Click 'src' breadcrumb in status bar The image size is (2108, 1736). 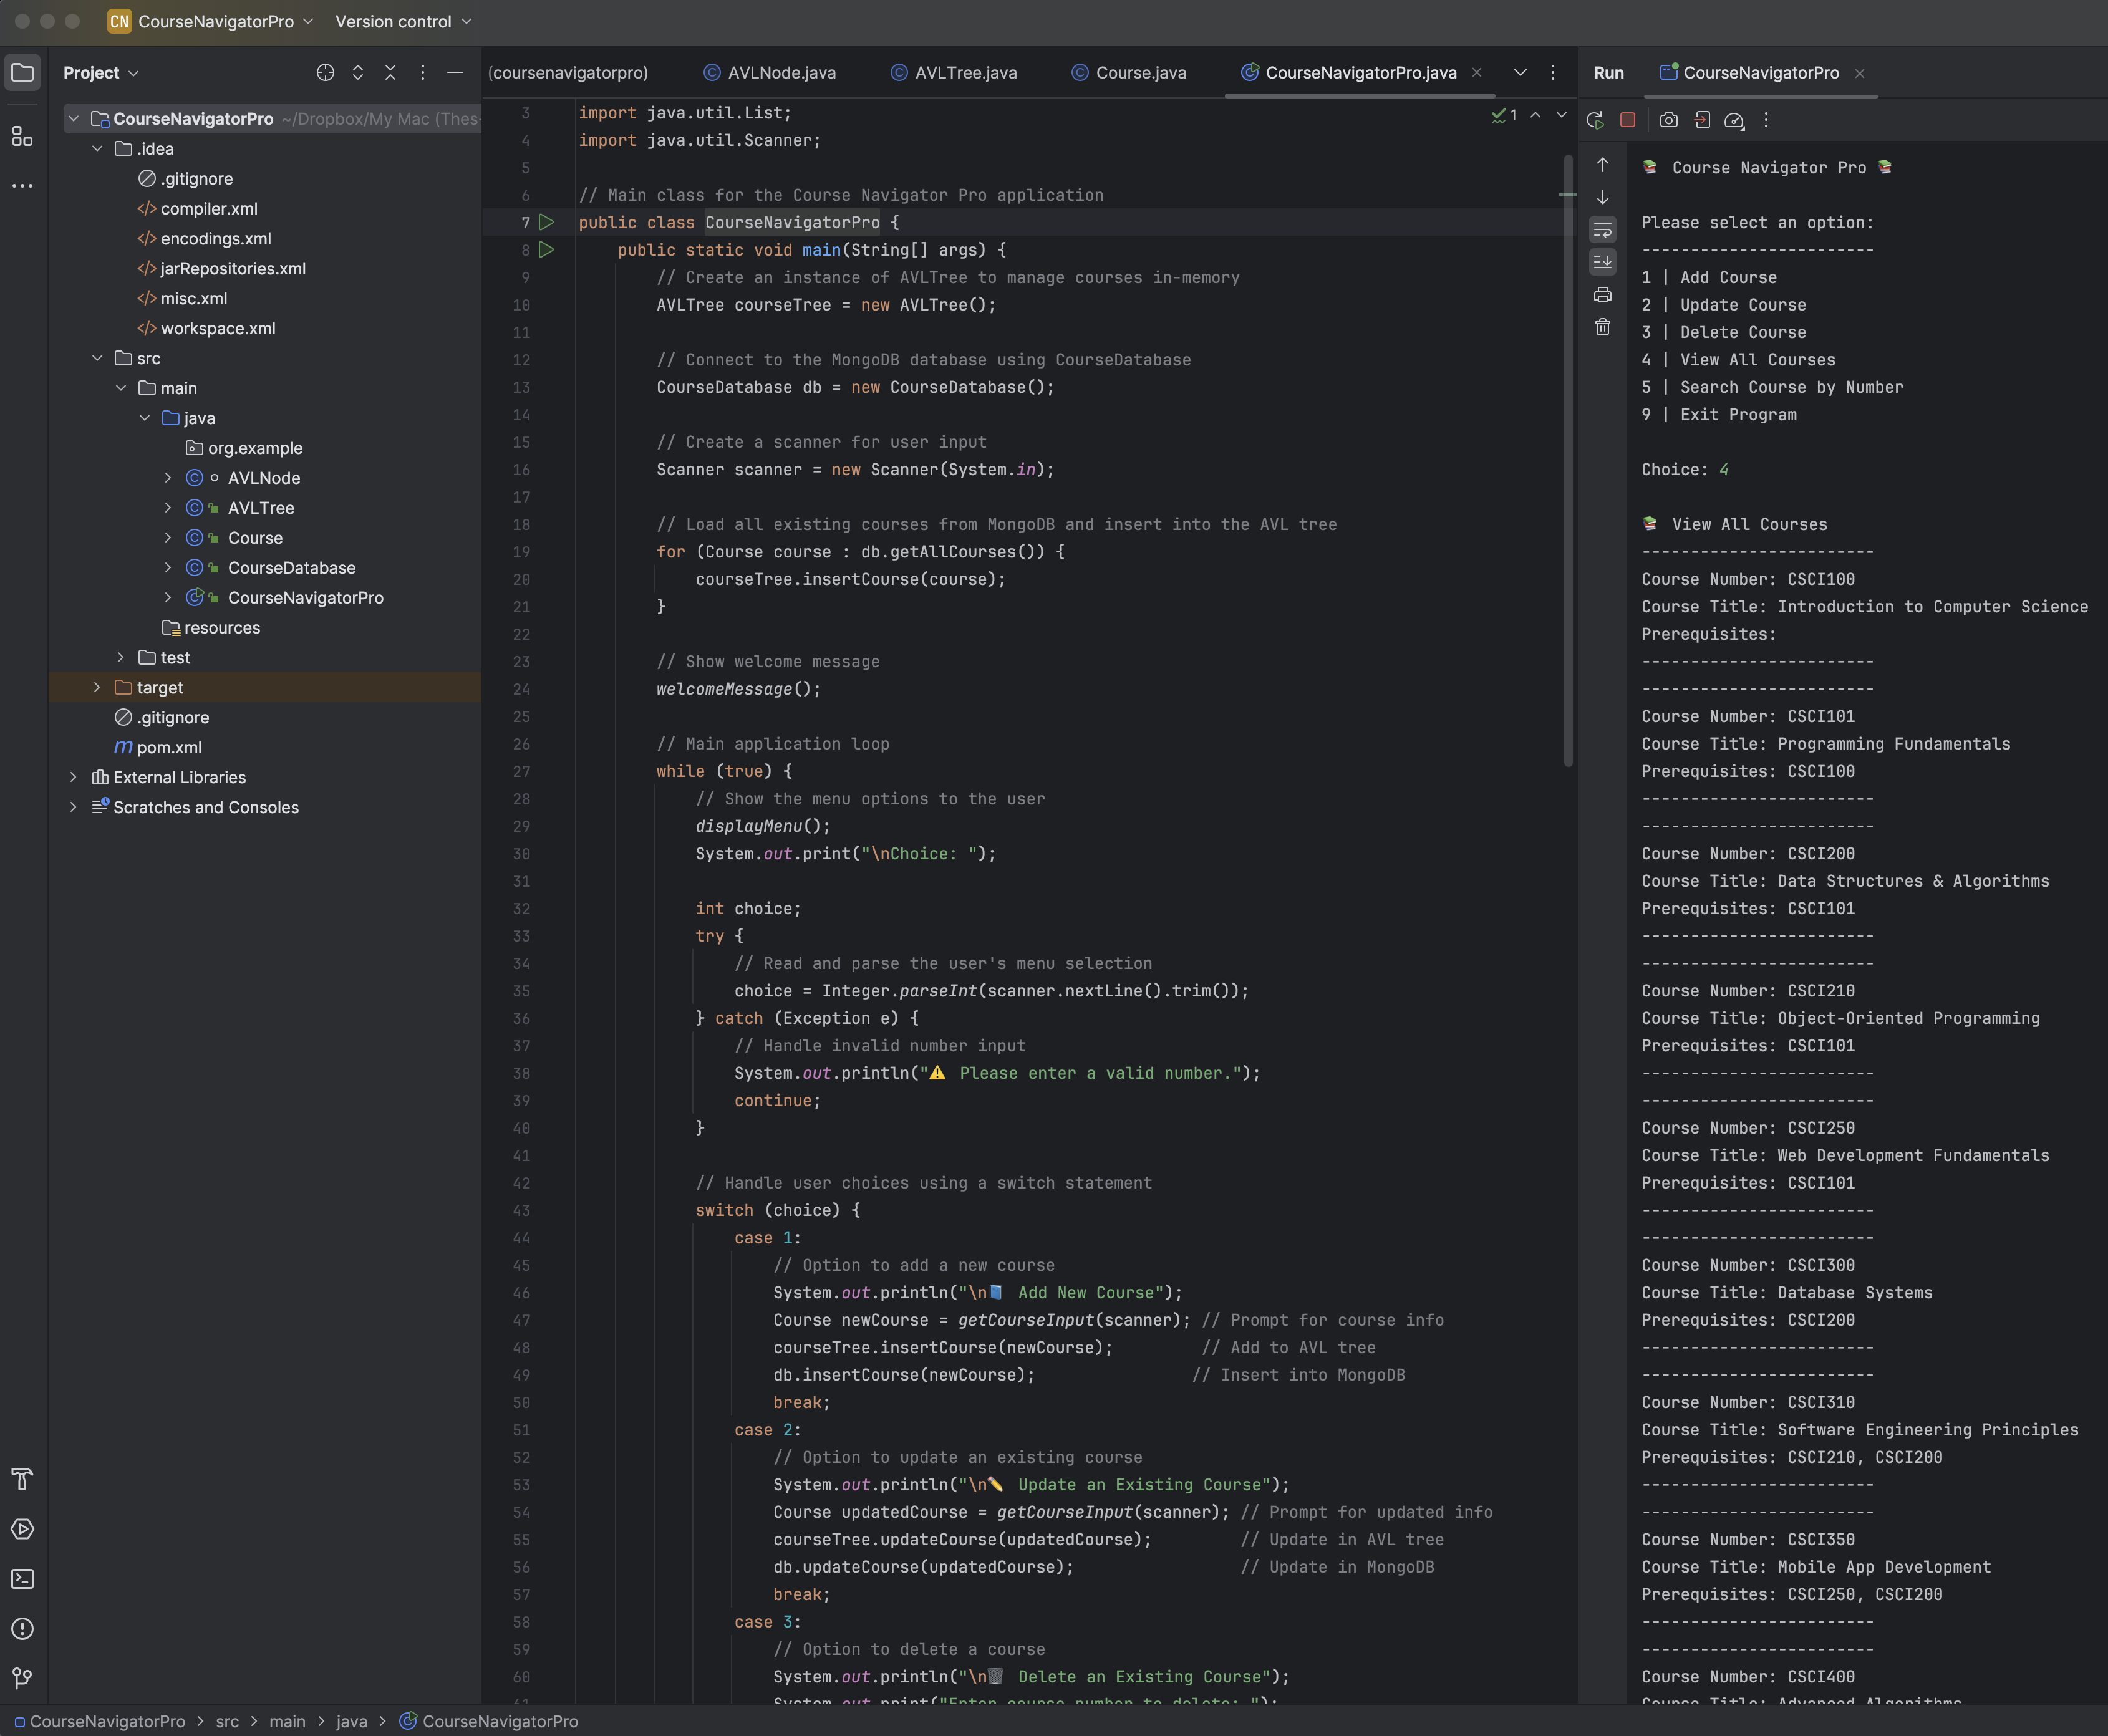(x=227, y=1721)
